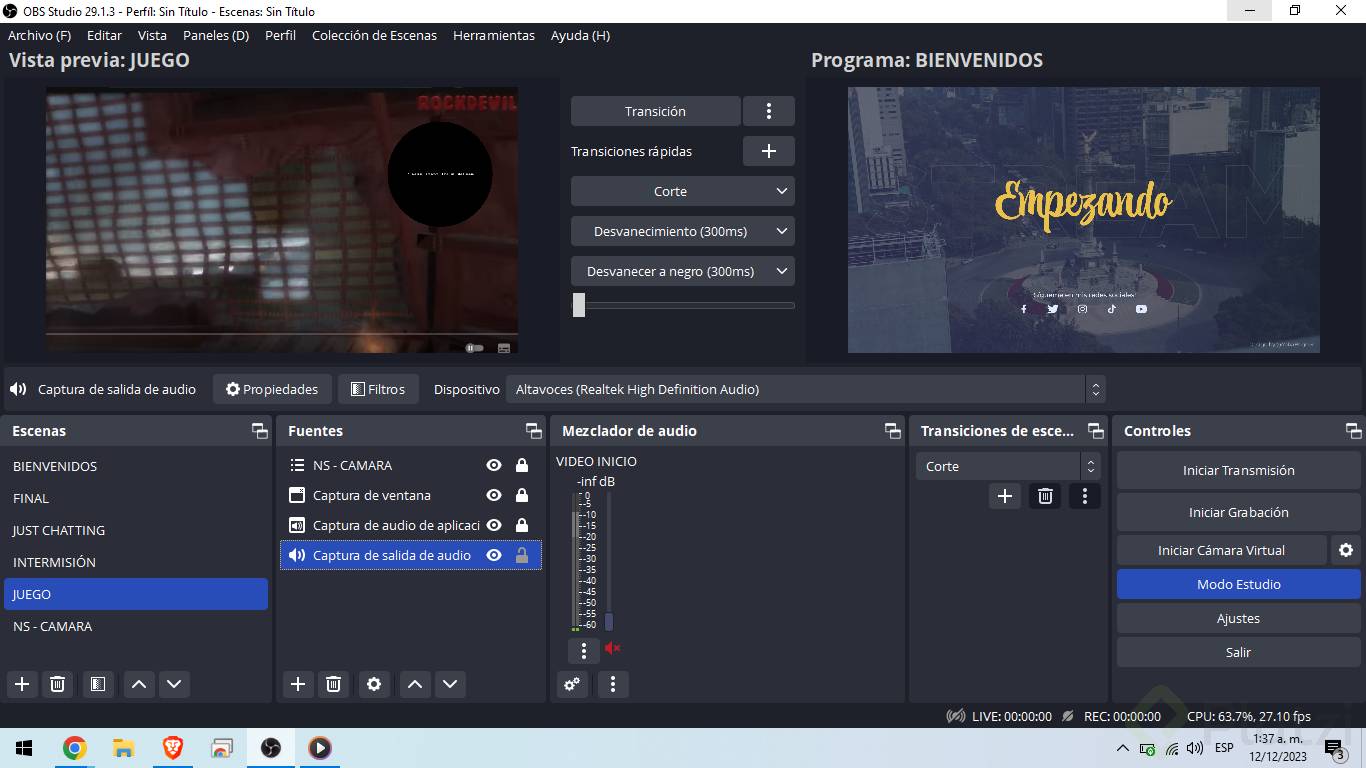The height and width of the screenshot is (768, 1366).
Task: Select the BIENVENIDOS scene
Action: [x=136, y=466]
